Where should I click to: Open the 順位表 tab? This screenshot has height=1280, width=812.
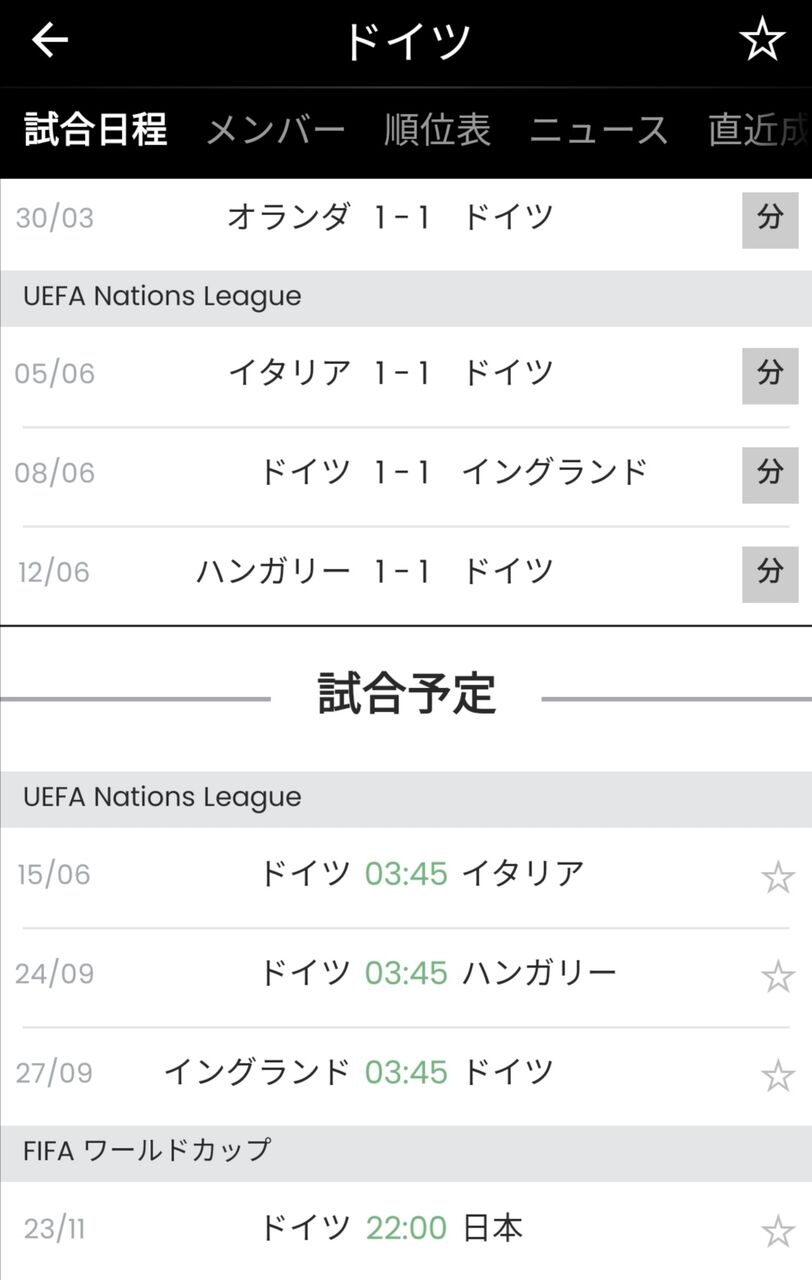pos(437,130)
